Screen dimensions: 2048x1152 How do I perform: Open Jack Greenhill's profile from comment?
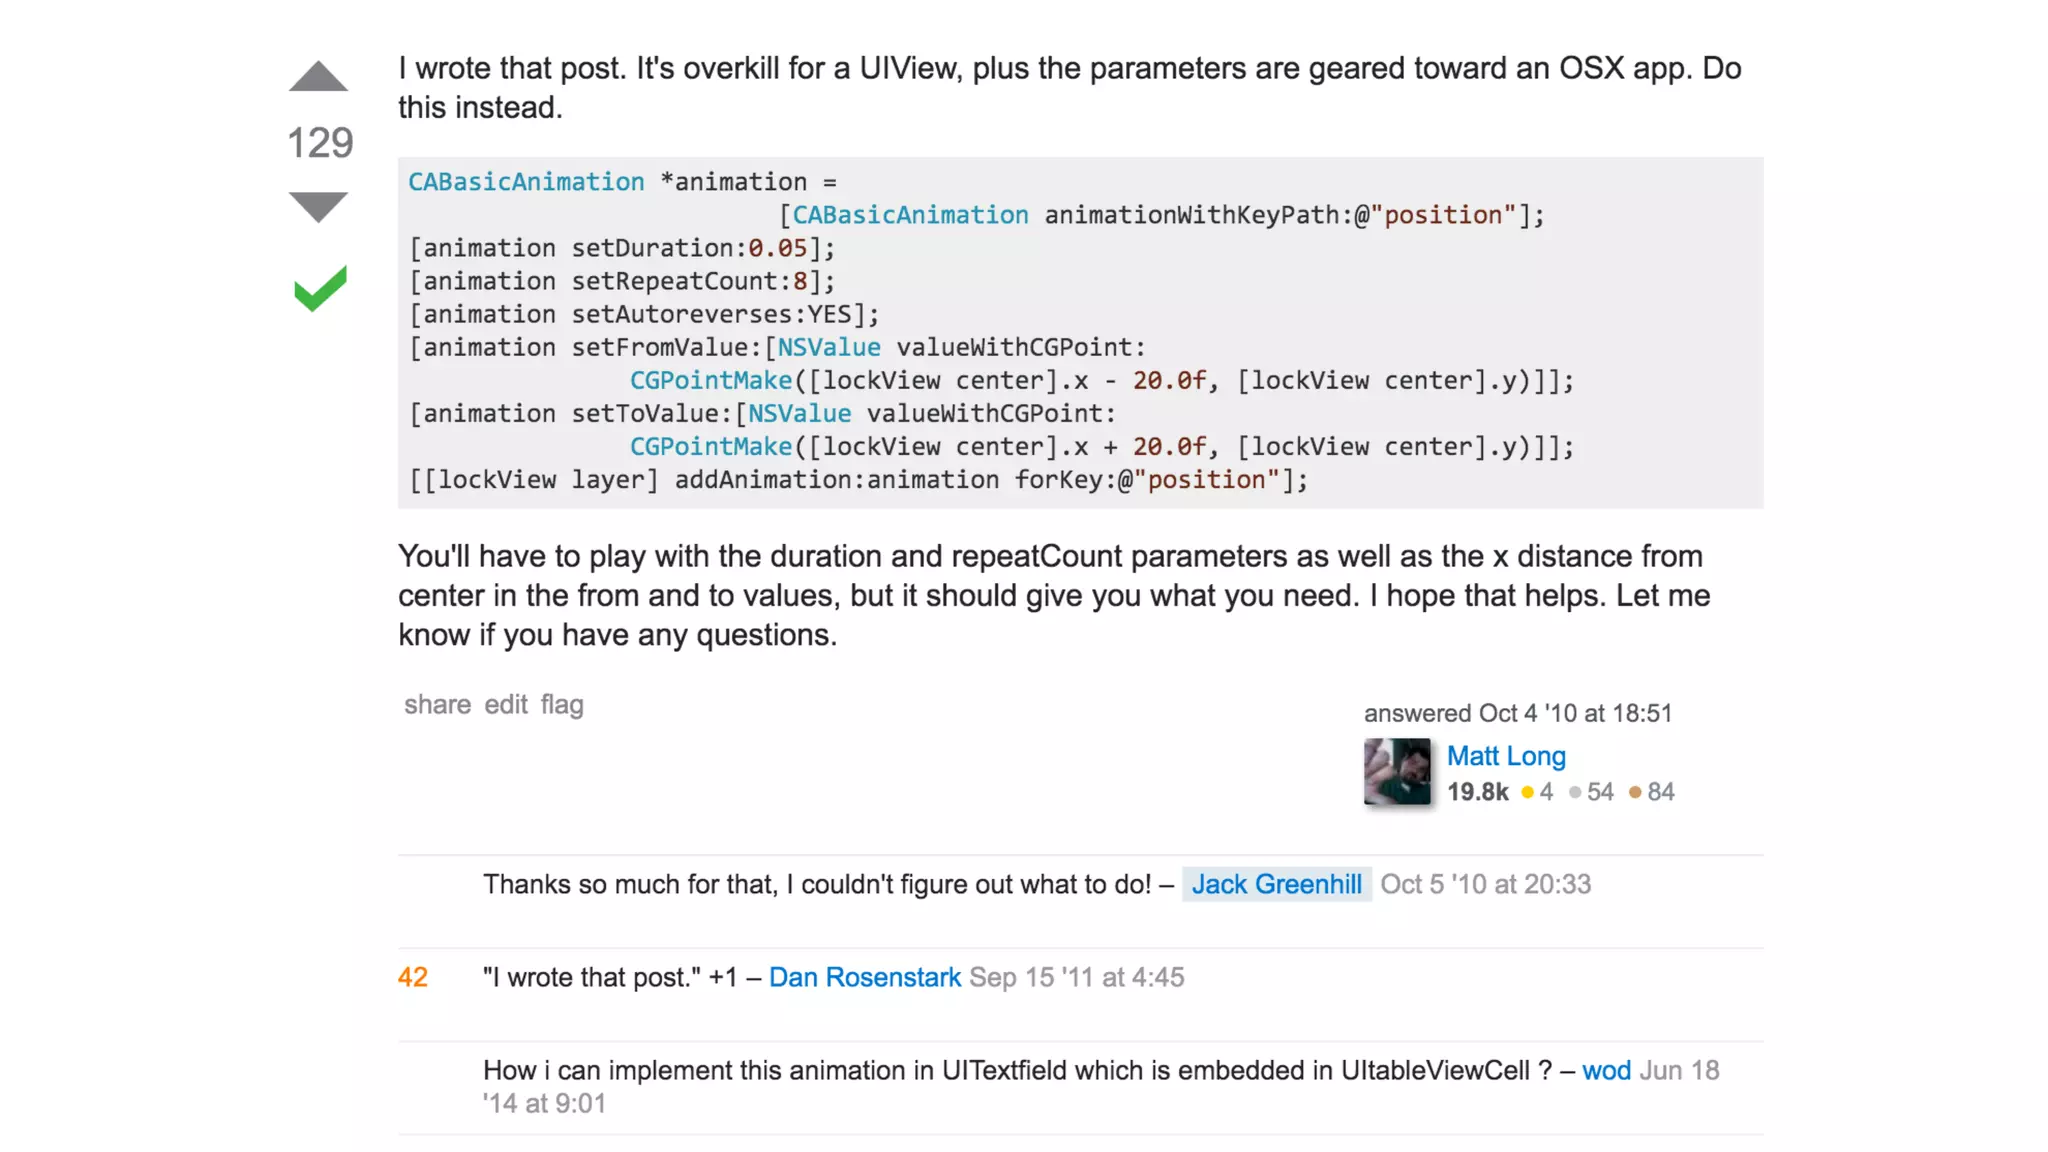pos(1276,884)
